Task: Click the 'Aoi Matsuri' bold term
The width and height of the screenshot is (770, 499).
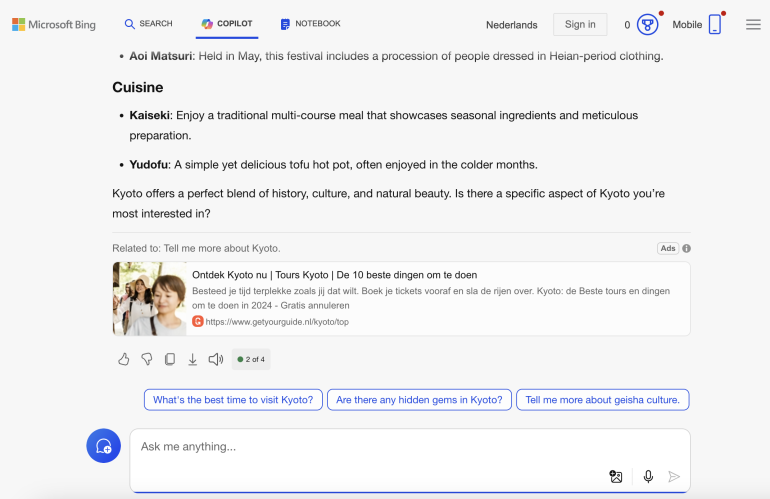Action: (x=161, y=56)
